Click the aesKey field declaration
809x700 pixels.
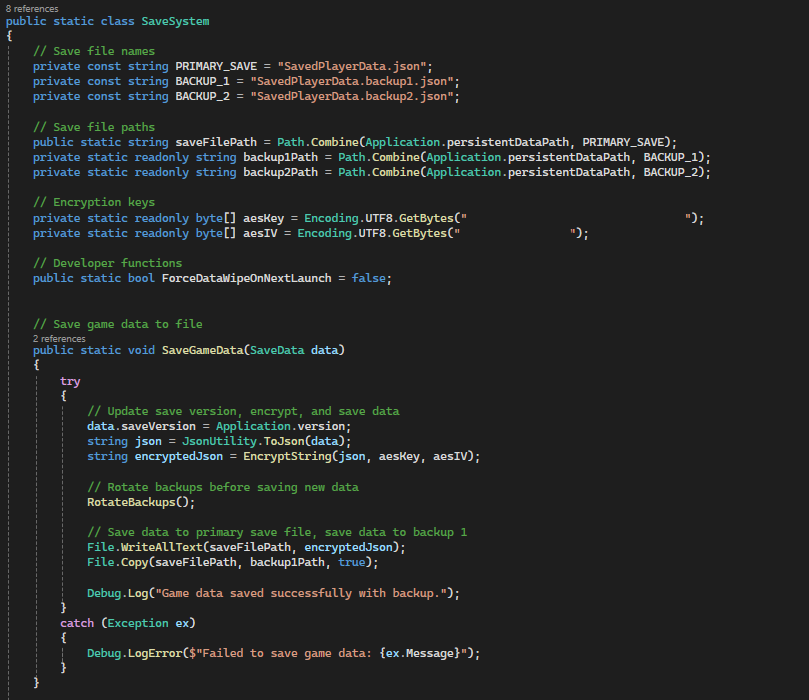264,218
